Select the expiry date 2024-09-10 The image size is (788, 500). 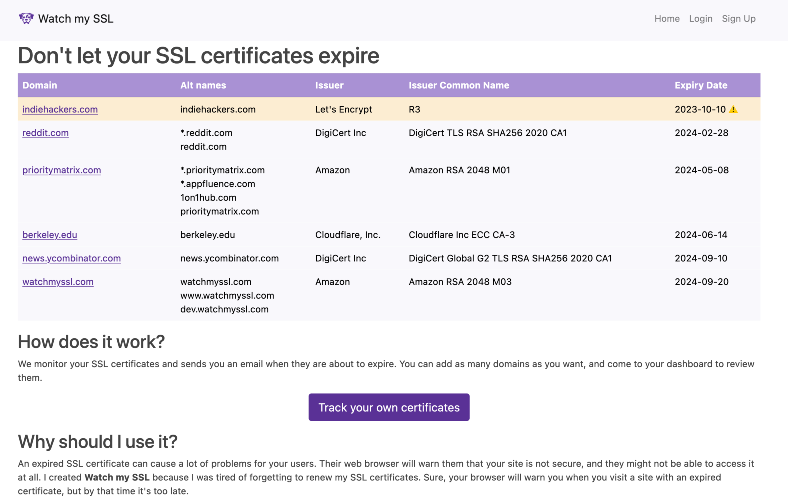click(x=701, y=259)
